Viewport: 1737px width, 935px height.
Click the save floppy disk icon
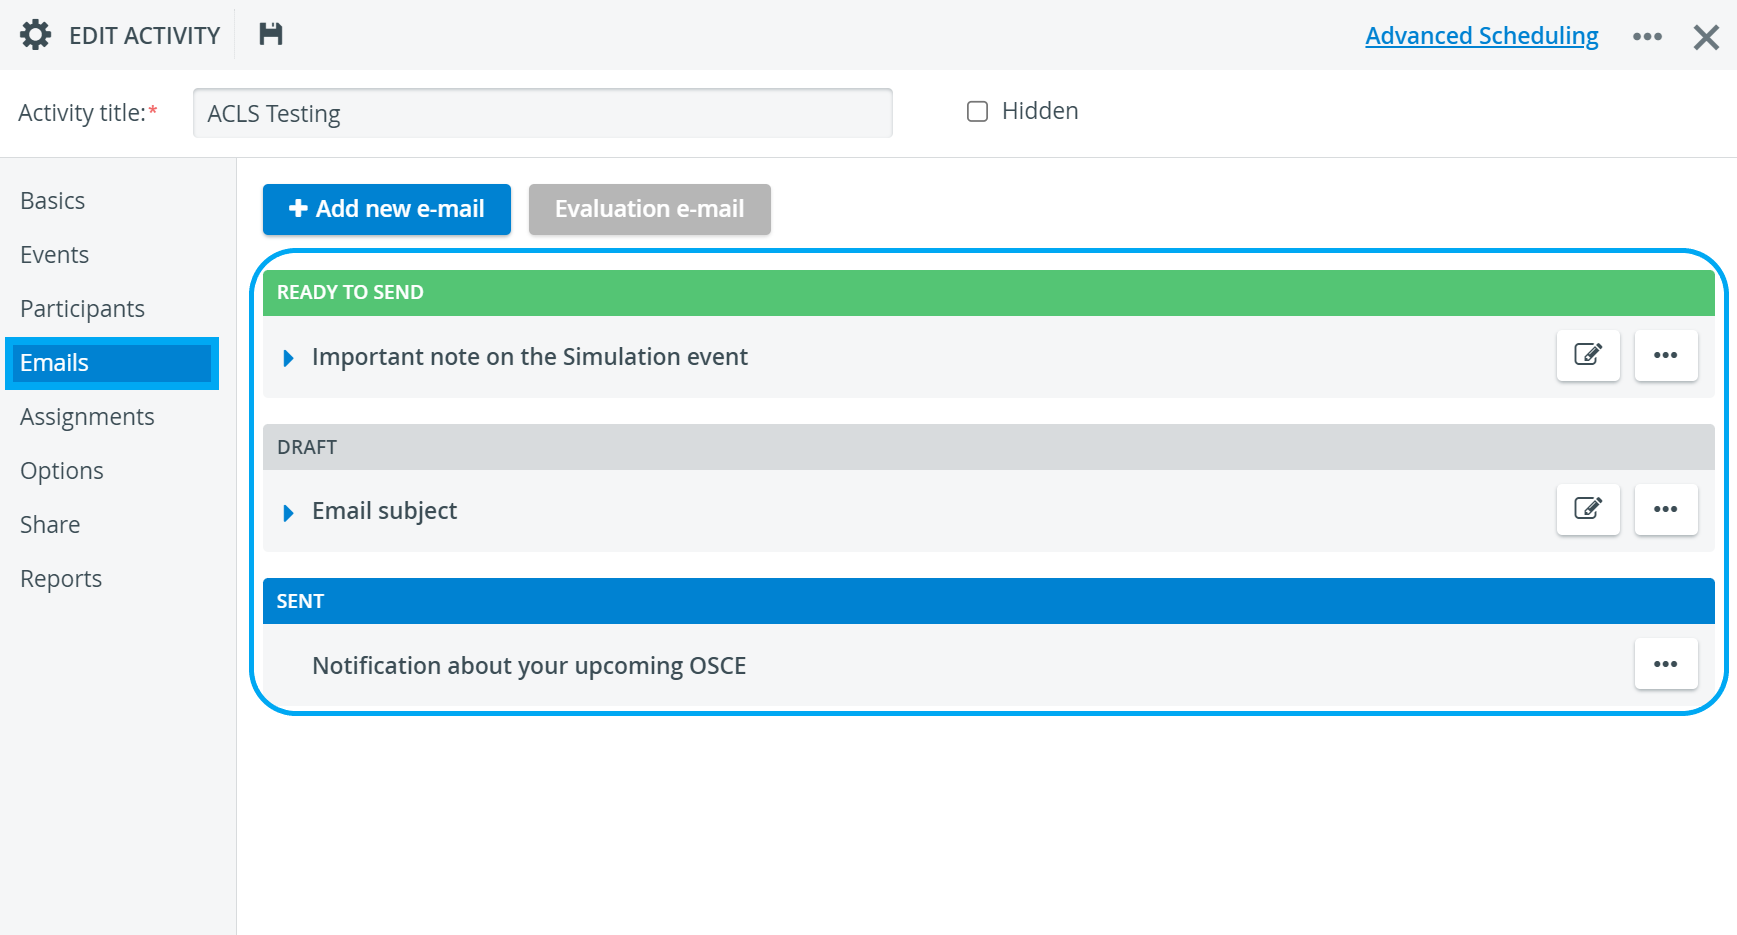(270, 34)
